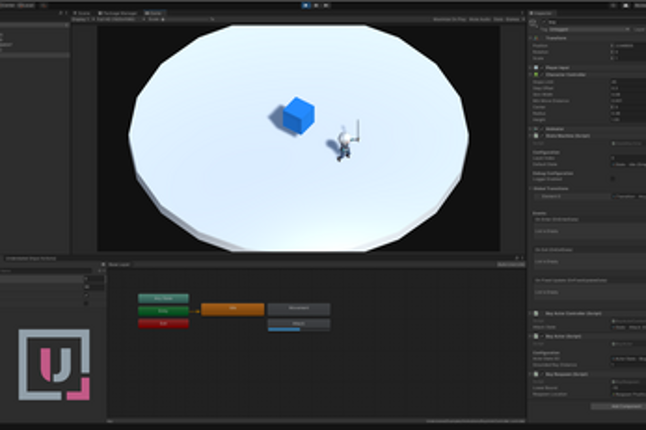Expand the Animator component foldout
Screen dimensions: 646x430
[530, 129]
